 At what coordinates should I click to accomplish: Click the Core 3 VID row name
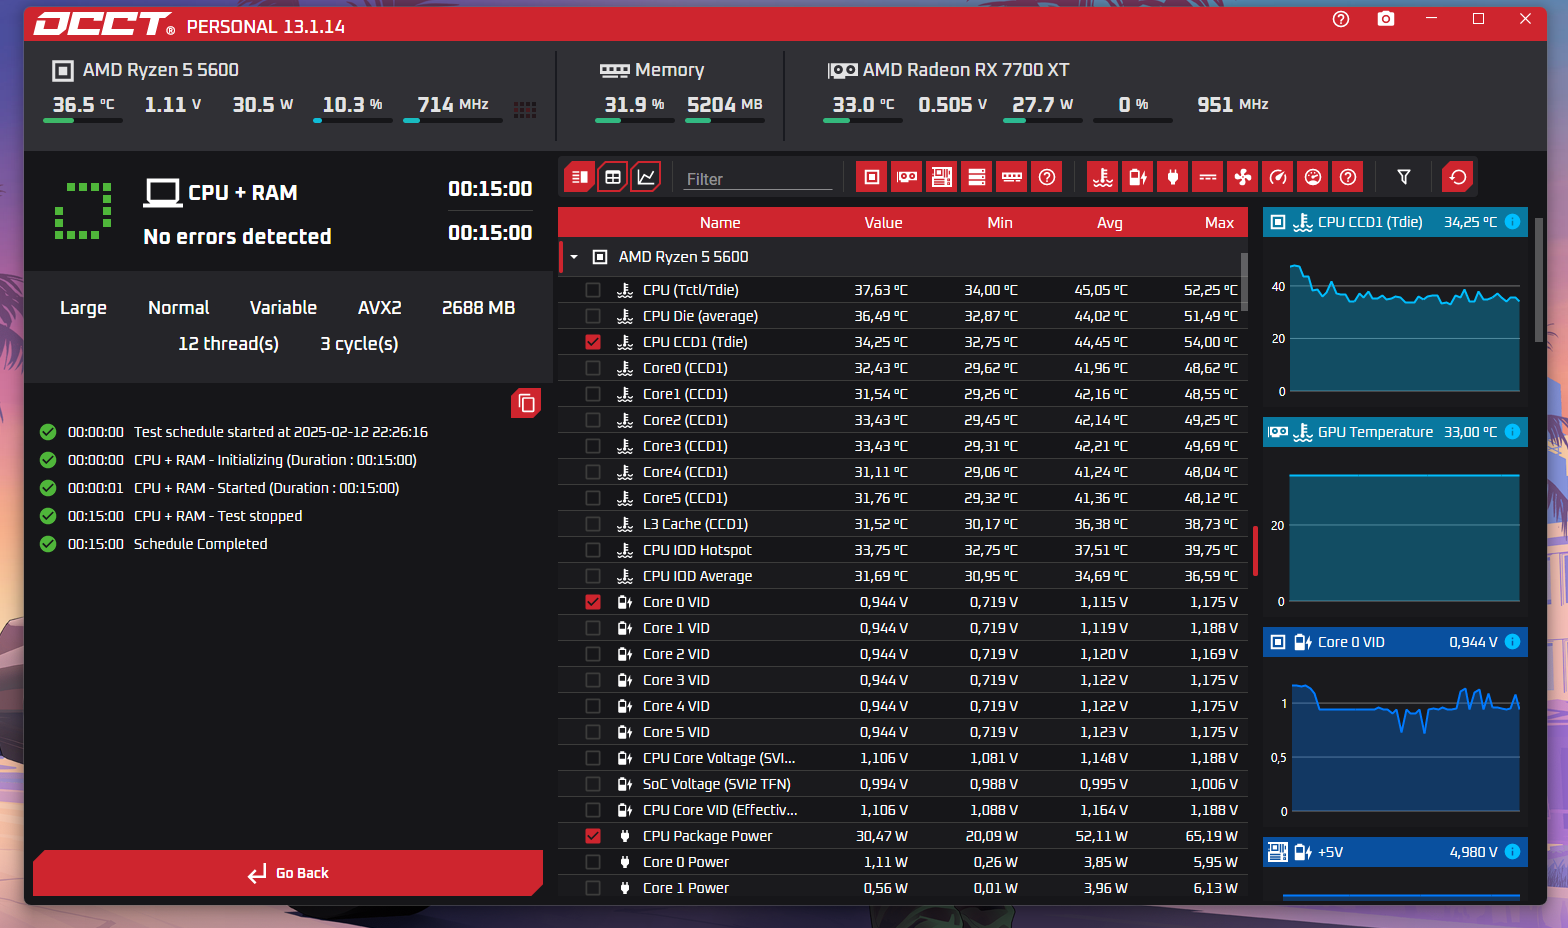(676, 680)
